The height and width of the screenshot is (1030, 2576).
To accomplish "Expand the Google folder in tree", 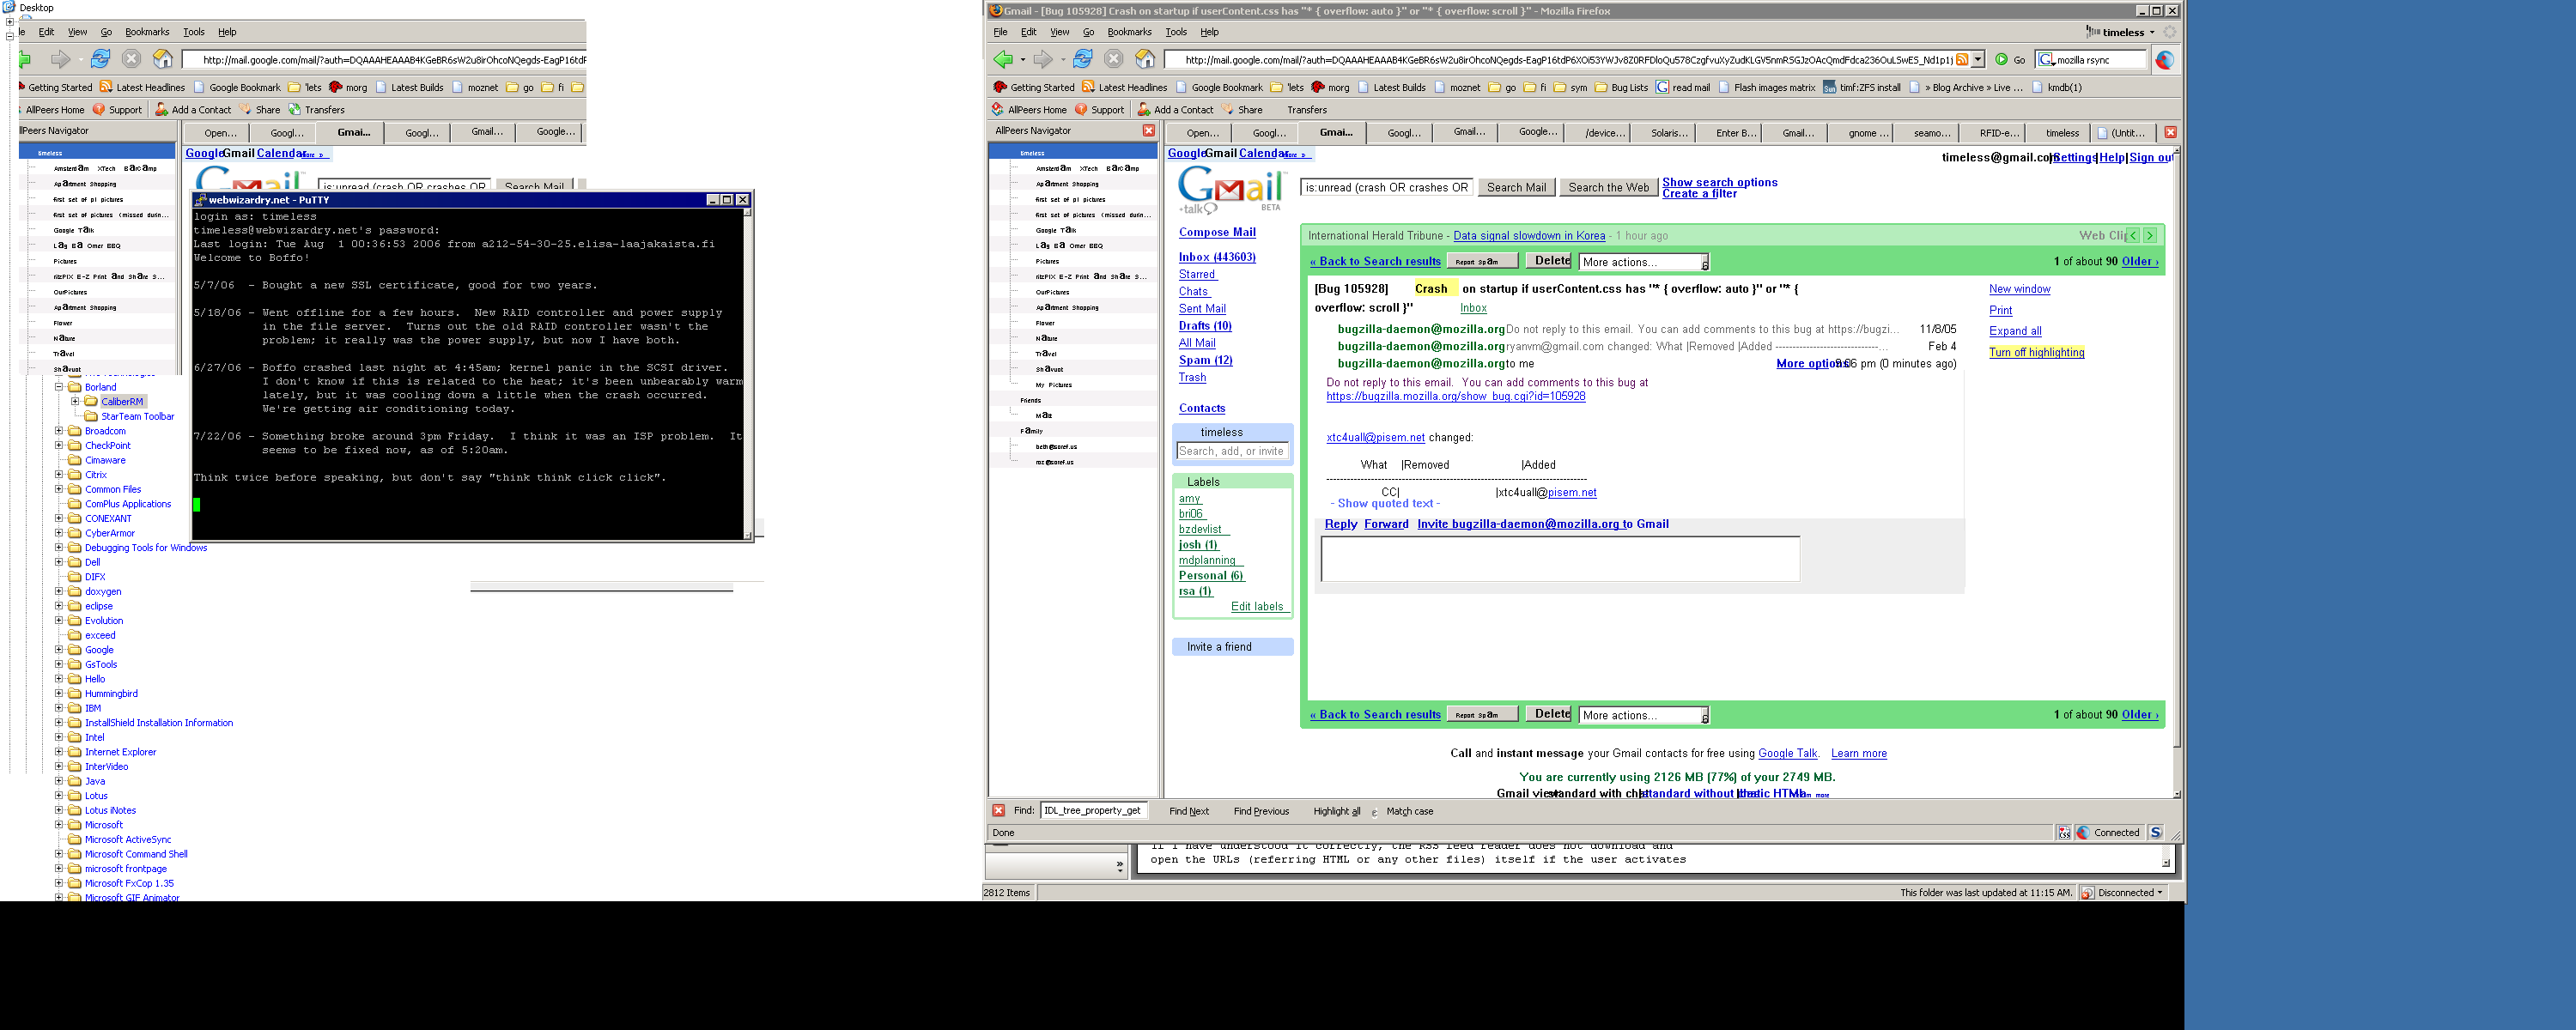I will pos(59,650).
